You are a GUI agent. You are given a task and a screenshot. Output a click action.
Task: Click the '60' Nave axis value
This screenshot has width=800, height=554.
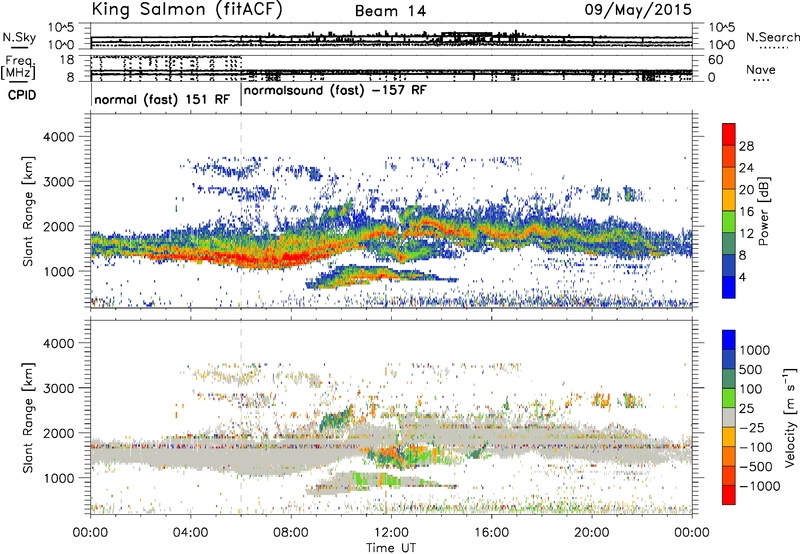point(715,60)
